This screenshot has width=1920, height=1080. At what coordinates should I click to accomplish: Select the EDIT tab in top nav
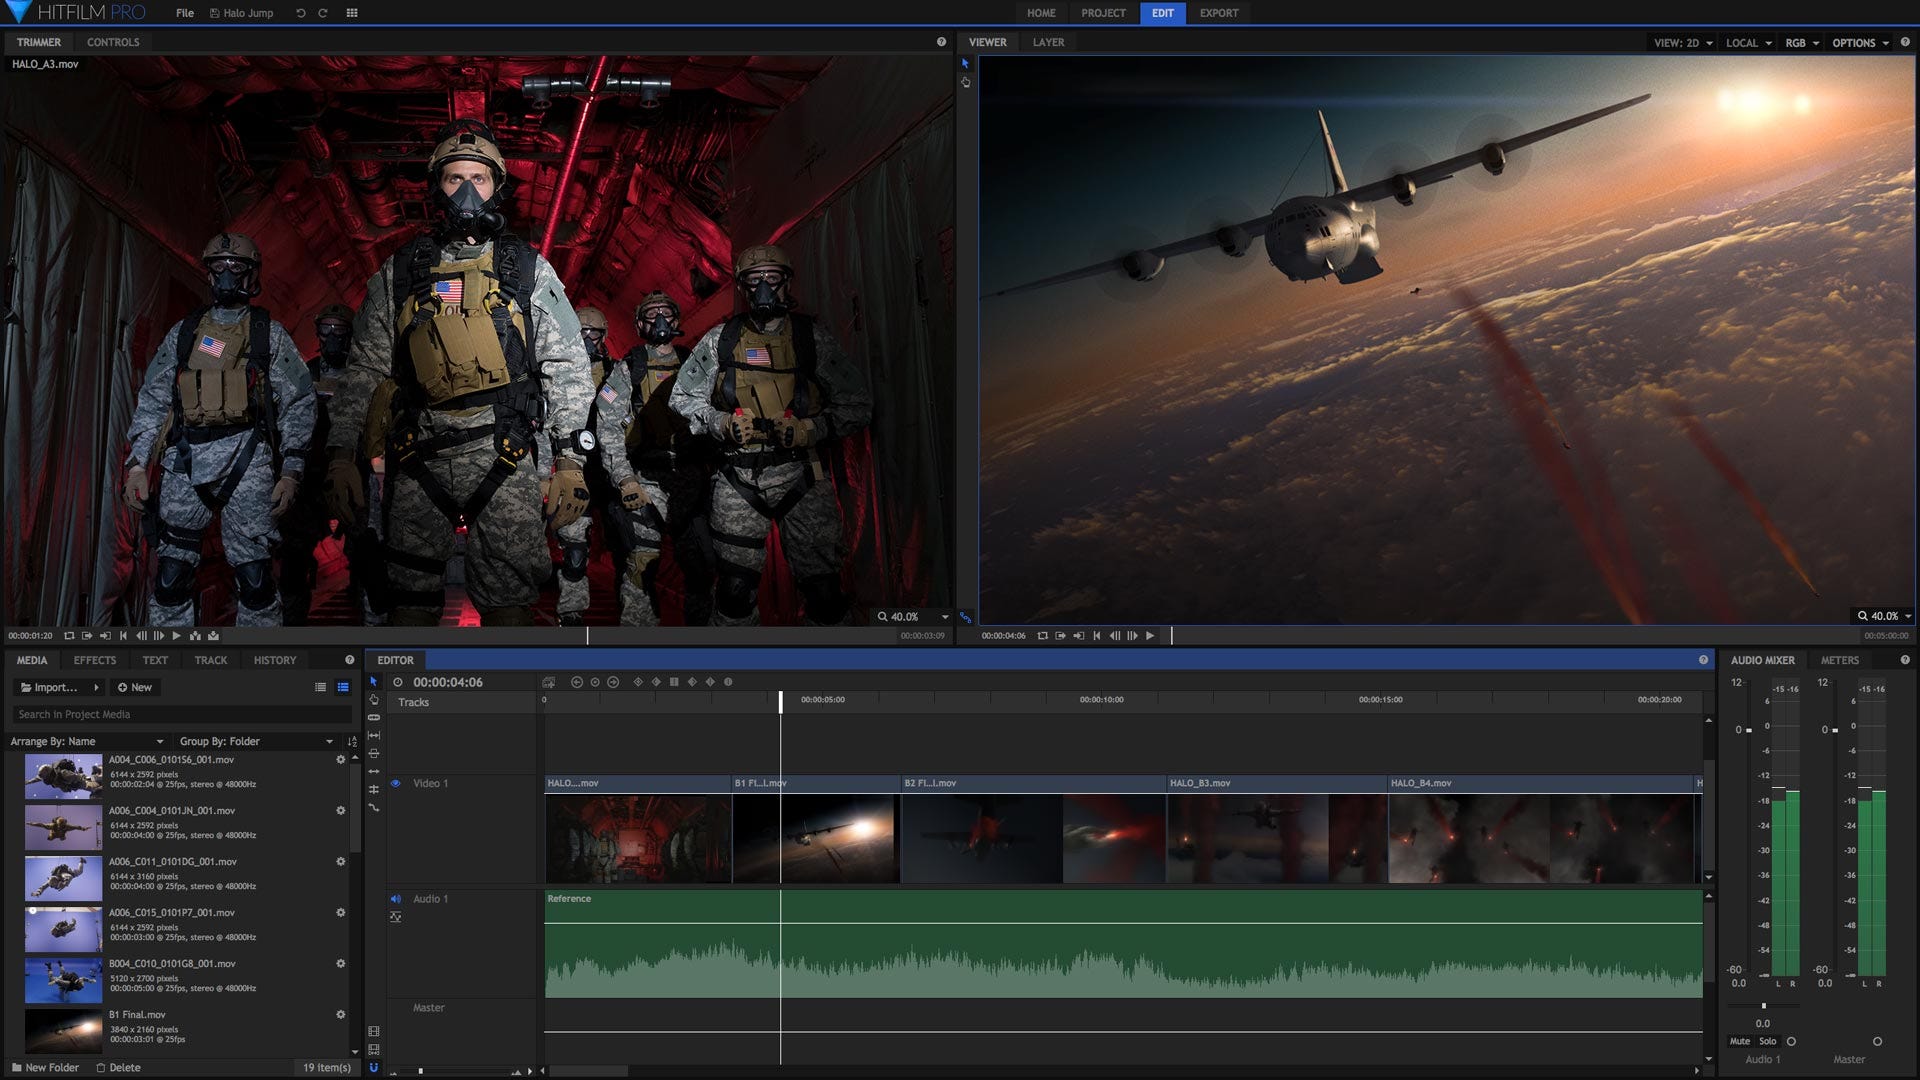click(x=1159, y=12)
